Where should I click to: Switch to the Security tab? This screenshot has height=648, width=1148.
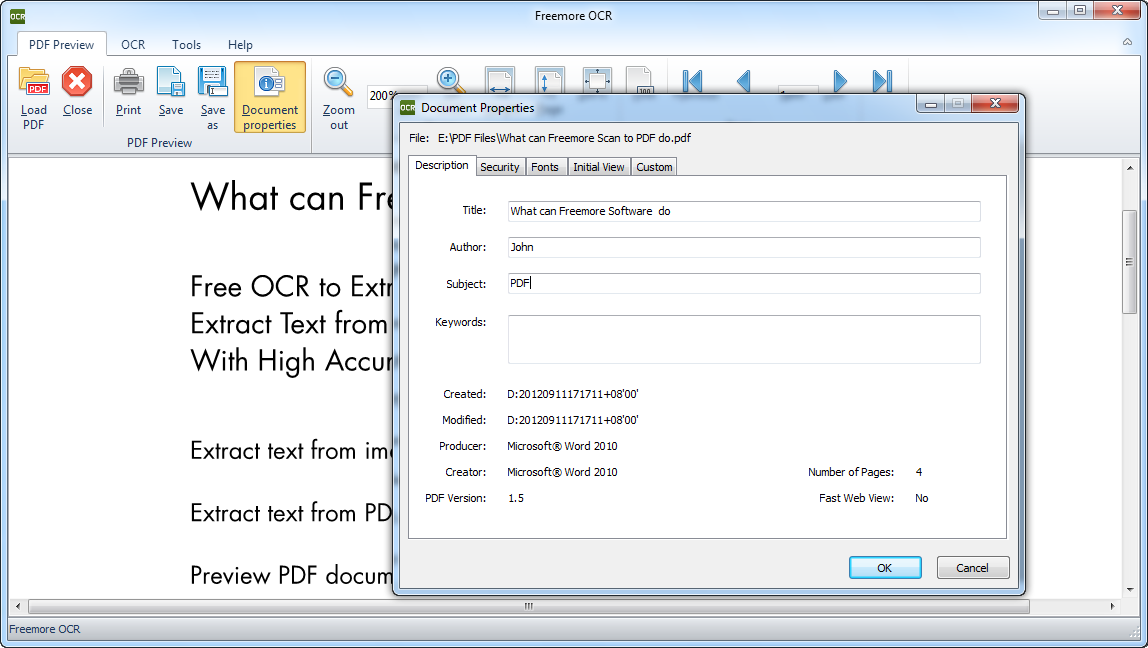pyautogui.click(x=499, y=167)
